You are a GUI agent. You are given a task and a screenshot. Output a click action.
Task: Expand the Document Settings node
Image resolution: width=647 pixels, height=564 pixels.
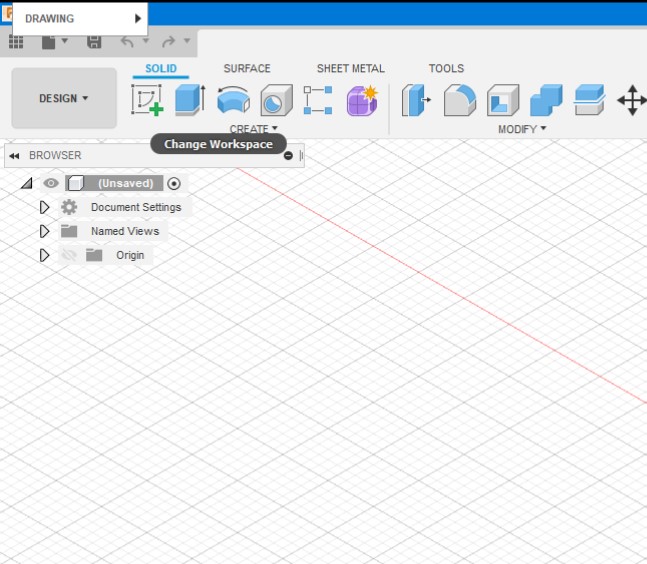click(x=45, y=207)
